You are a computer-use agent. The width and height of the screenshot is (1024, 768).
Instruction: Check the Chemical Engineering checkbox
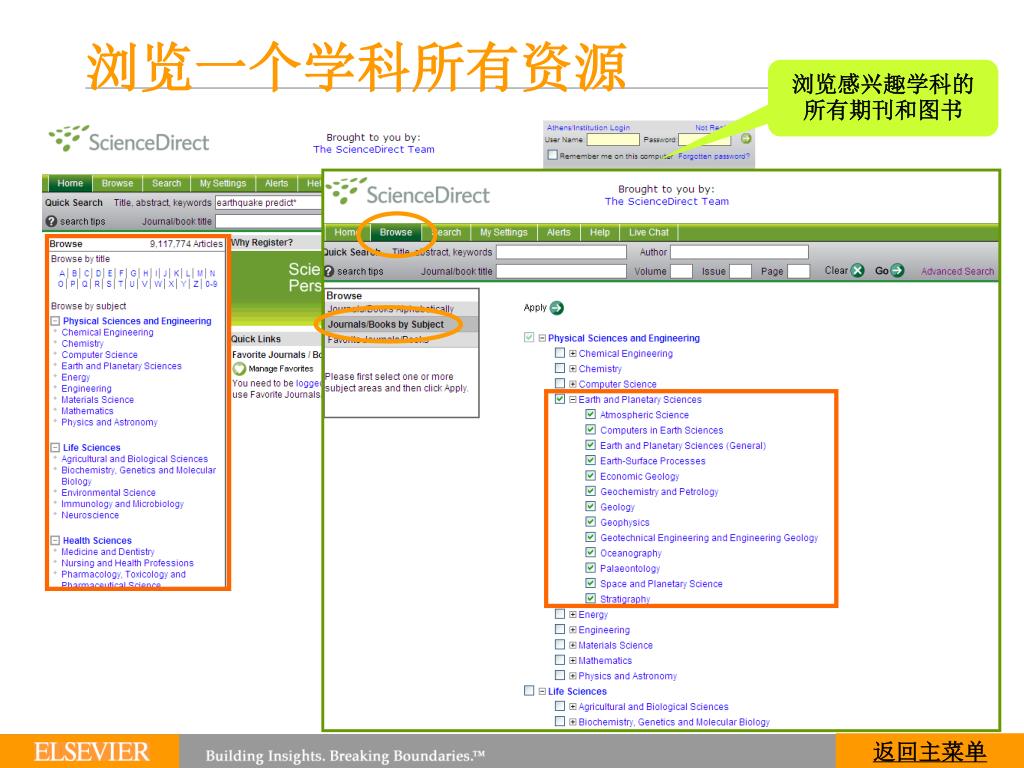[x=560, y=353]
